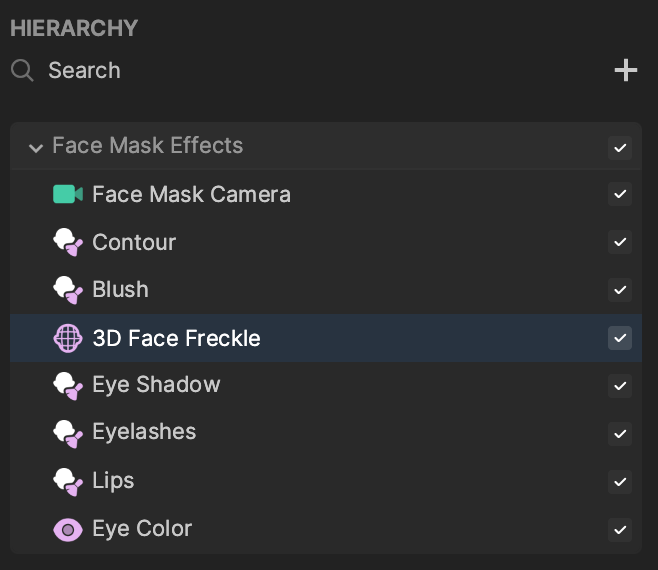Image resolution: width=658 pixels, height=570 pixels.
Task: Click the magnifier search icon
Action: click(x=22, y=70)
